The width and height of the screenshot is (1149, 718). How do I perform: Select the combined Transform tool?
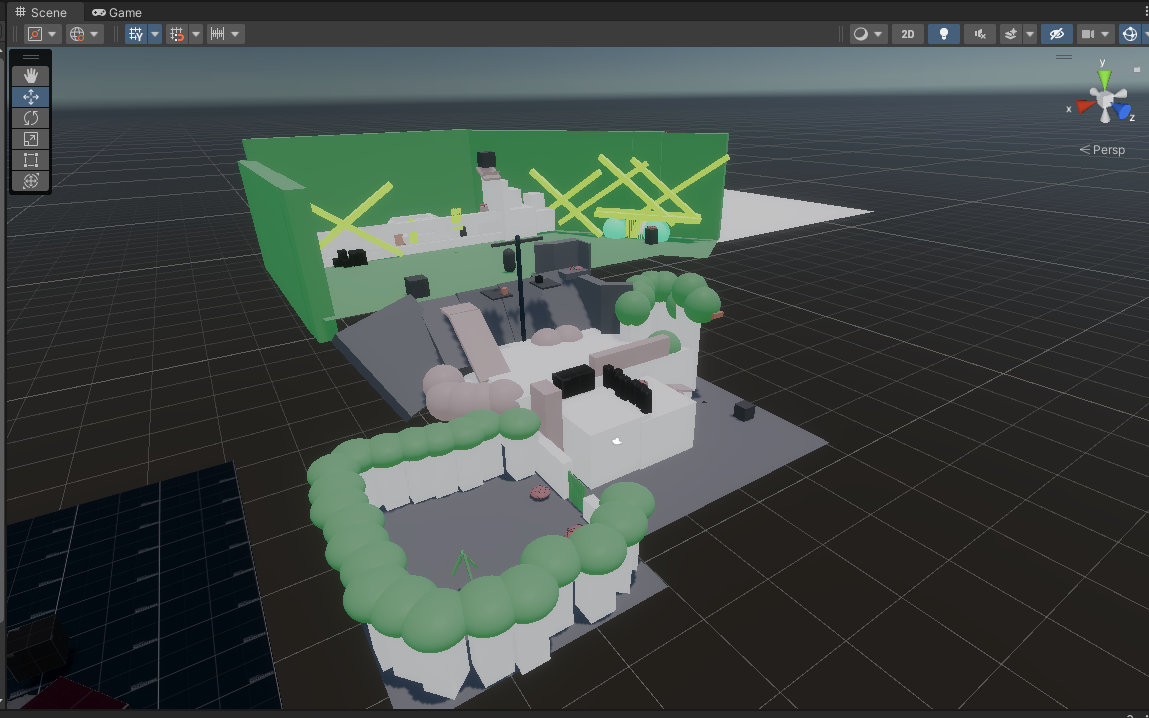pyautogui.click(x=30, y=181)
